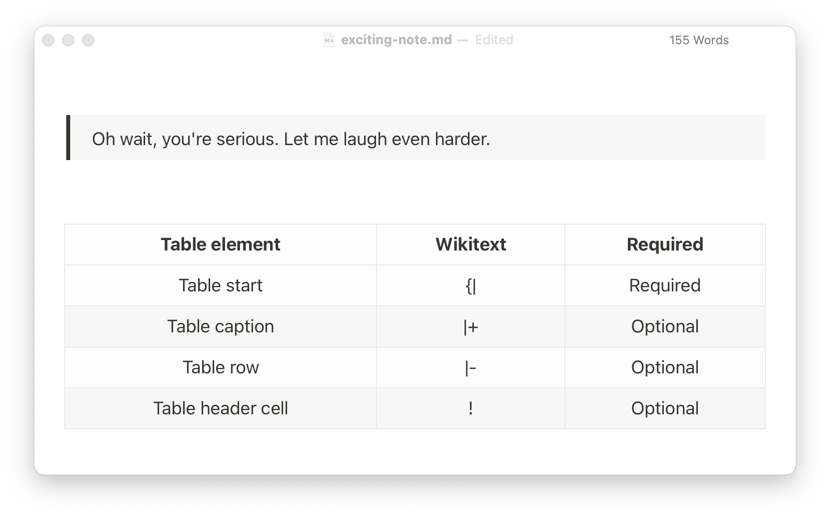Click the exciting-note.md window title
Image resolution: width=830 pixels, height=517 pixels.
point(396,40)
